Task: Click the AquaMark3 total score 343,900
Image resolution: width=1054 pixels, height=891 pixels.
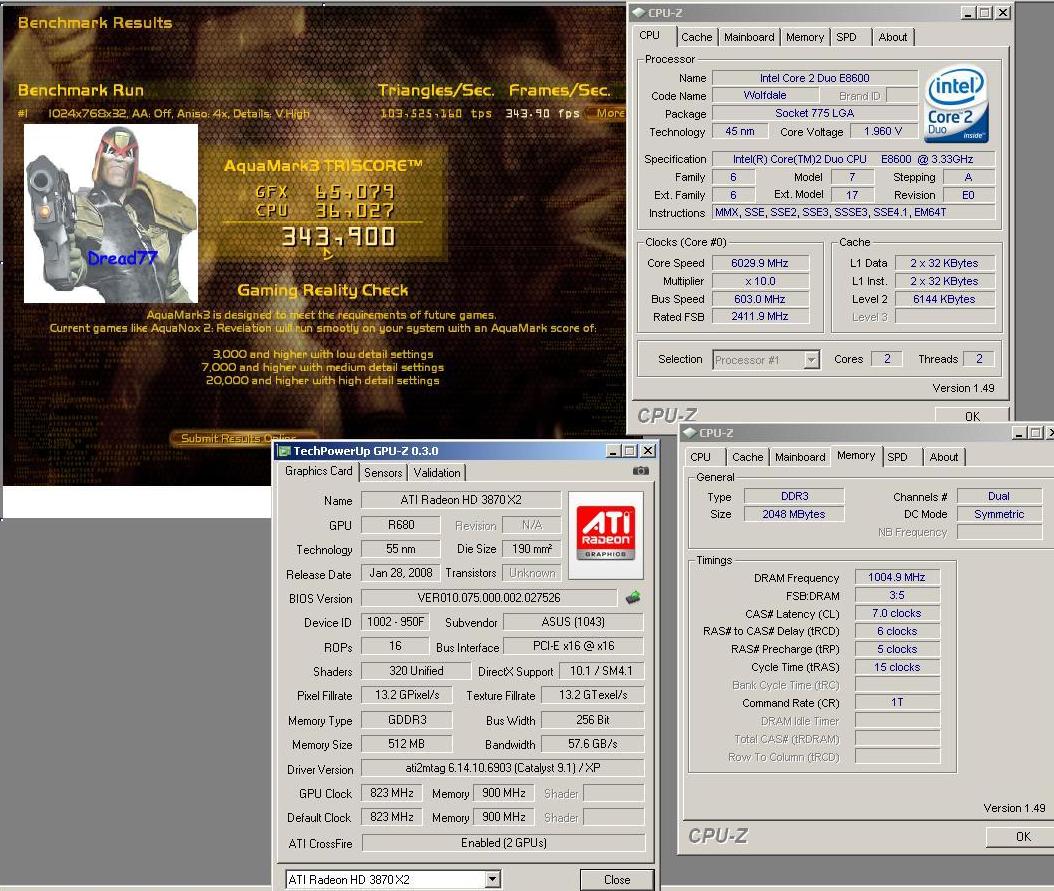Action: click(x=338, y=237)
